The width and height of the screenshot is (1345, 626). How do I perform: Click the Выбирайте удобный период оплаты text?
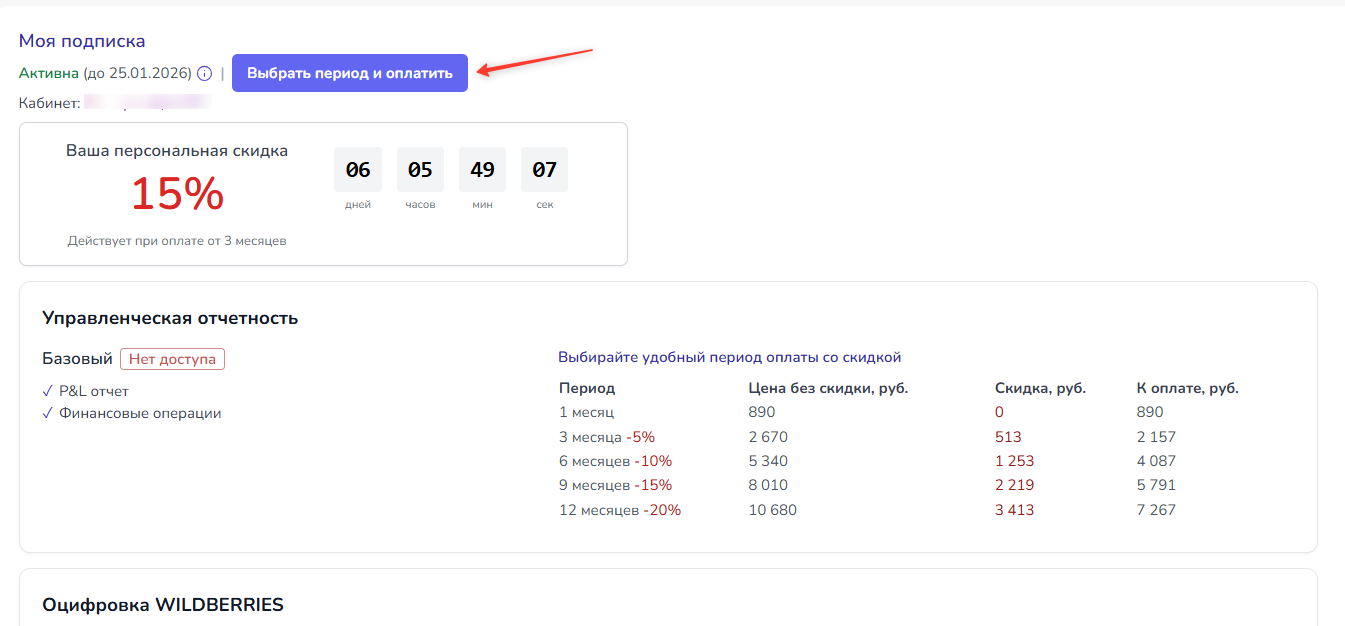(729, 357)
